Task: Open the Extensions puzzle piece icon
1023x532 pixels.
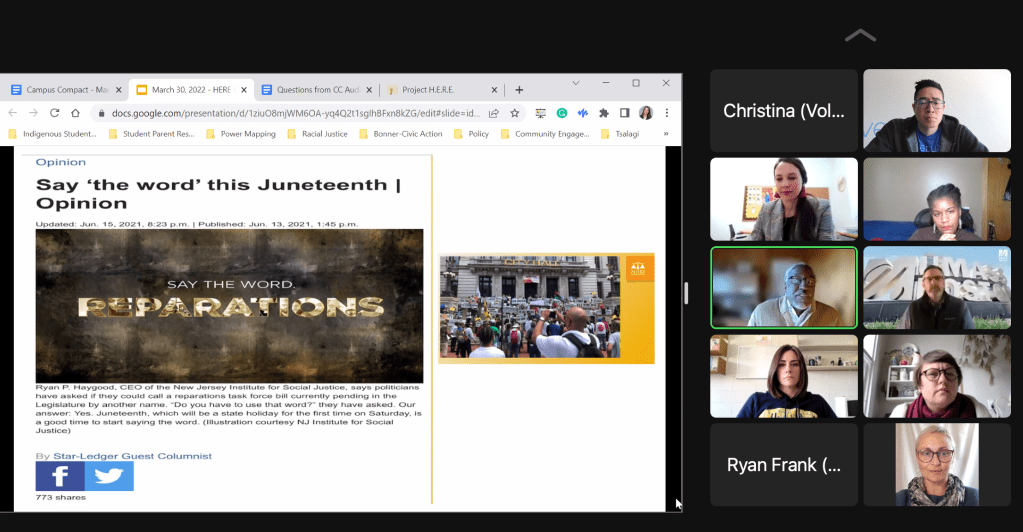Action: point(604,113)
